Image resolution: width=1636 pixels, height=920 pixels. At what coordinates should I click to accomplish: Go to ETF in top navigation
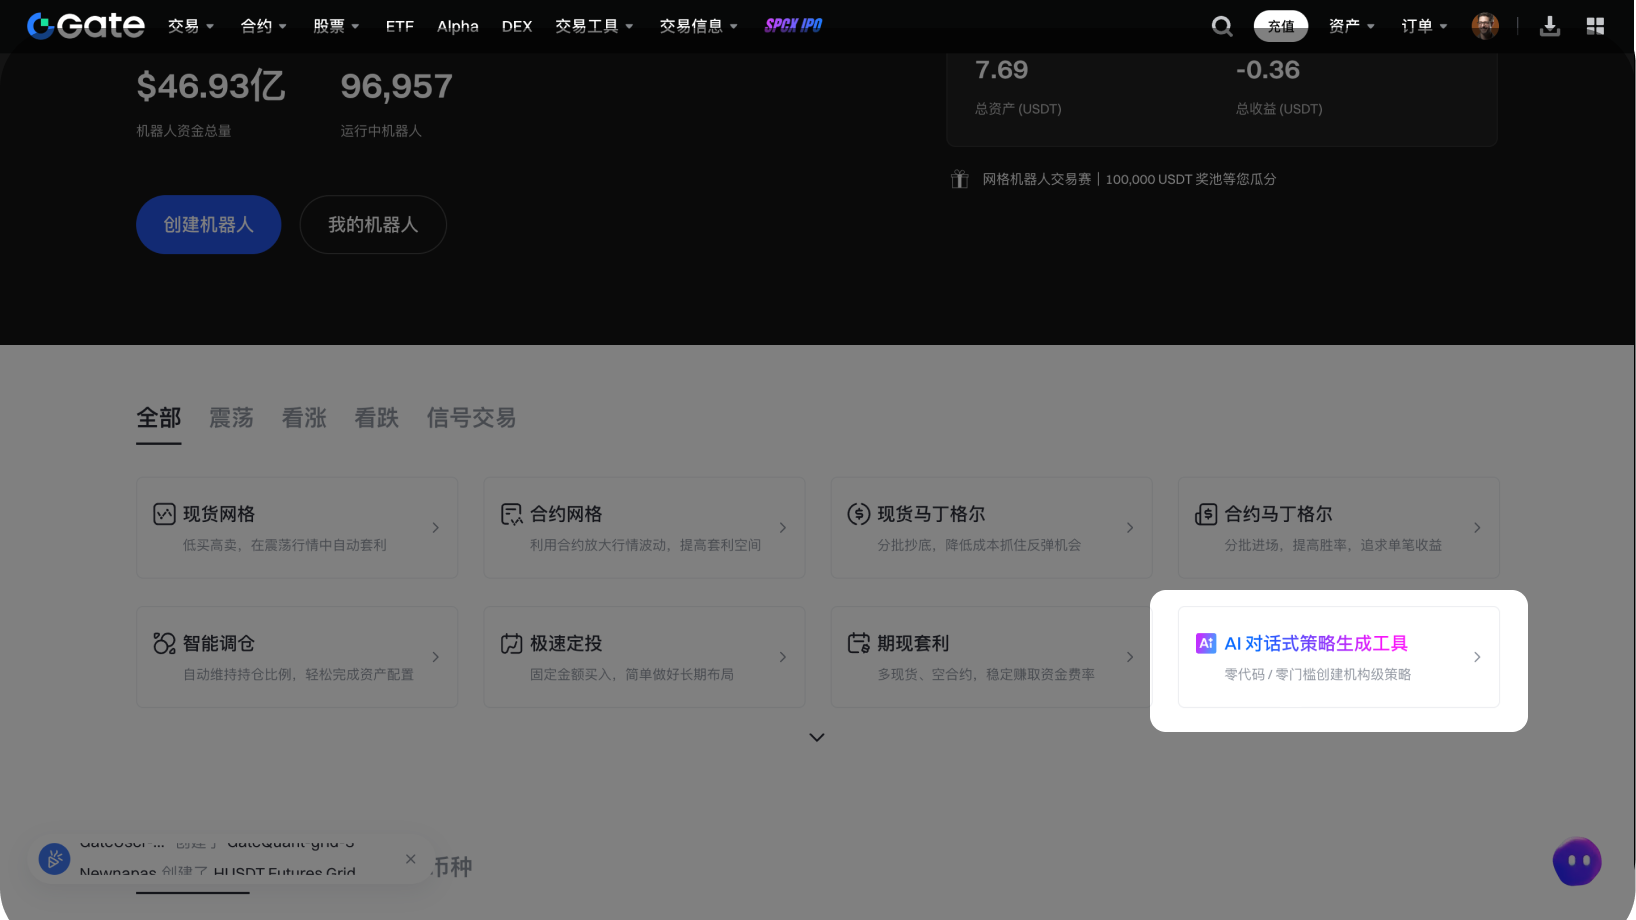coord(399,26)
